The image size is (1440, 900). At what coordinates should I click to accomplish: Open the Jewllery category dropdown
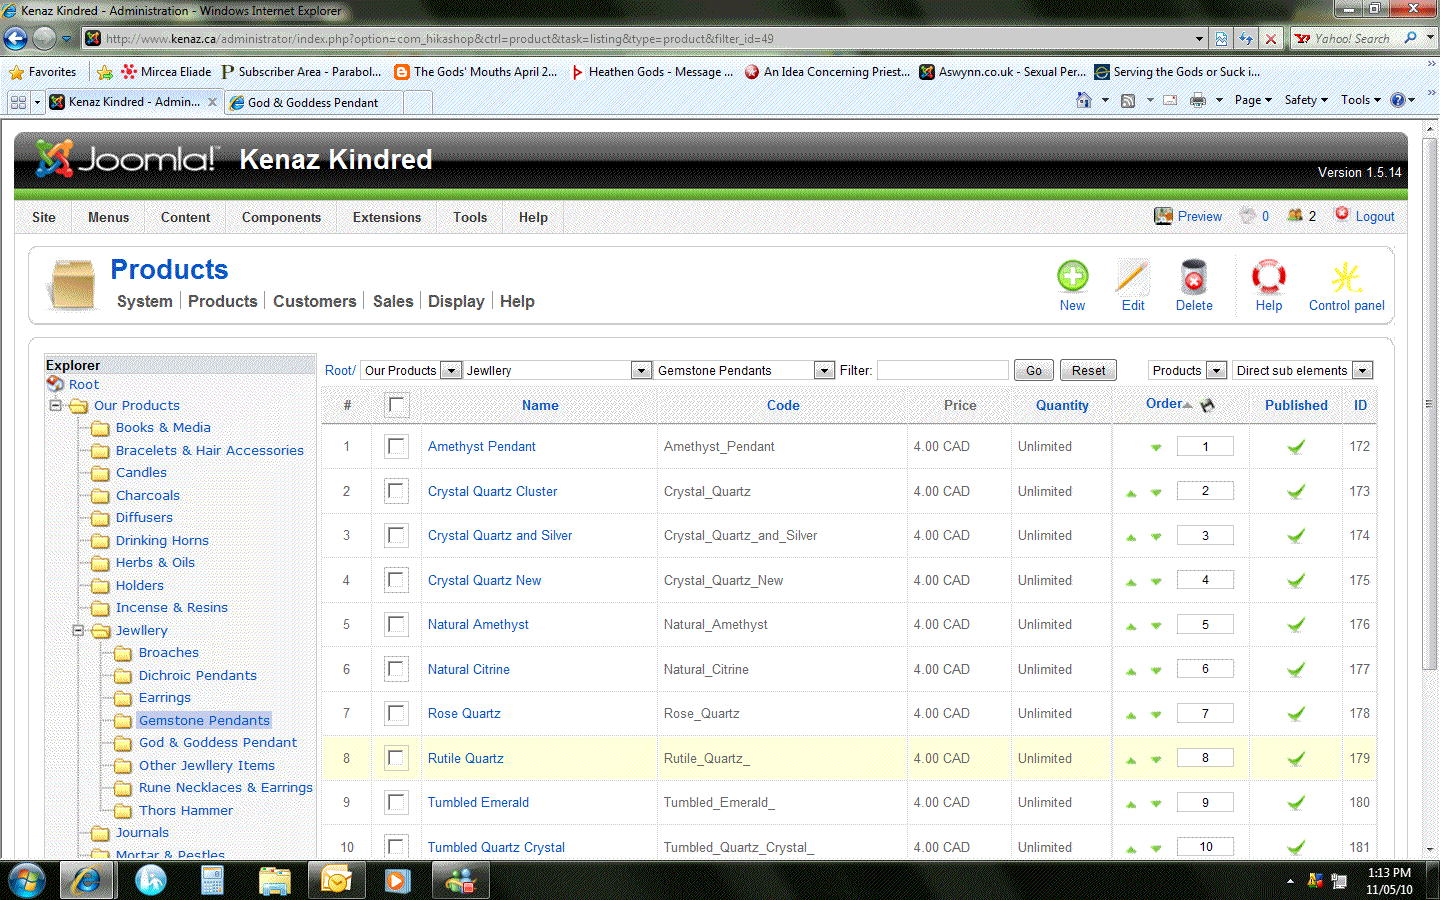pyautogui.click(x=557, y=370)
